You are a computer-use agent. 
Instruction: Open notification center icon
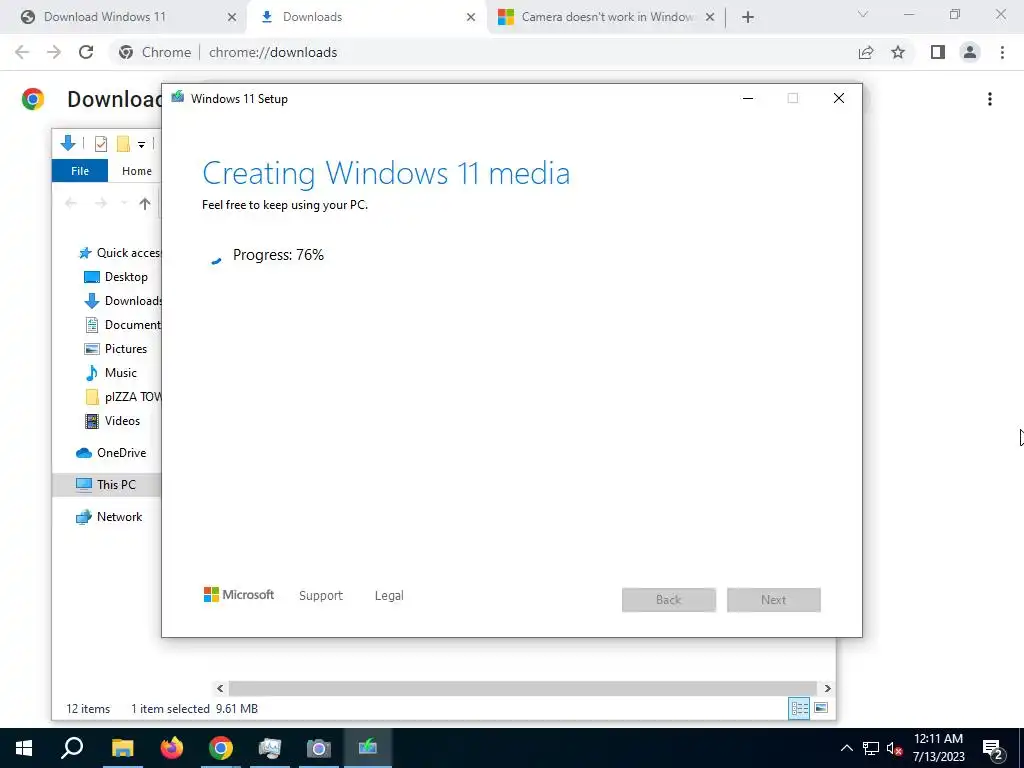(993, 750)
